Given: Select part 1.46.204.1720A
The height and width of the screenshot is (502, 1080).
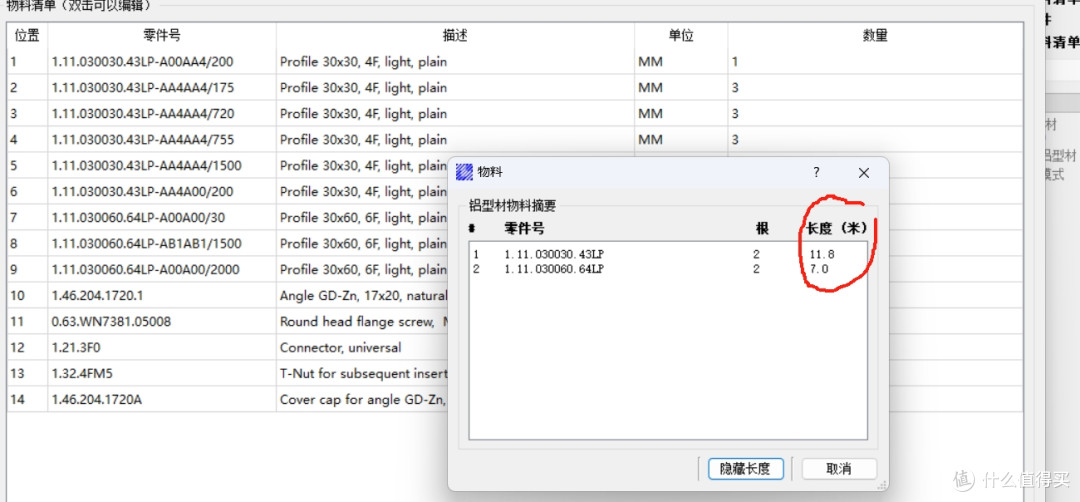Looking at the screenshot, I should pos(96,400).
